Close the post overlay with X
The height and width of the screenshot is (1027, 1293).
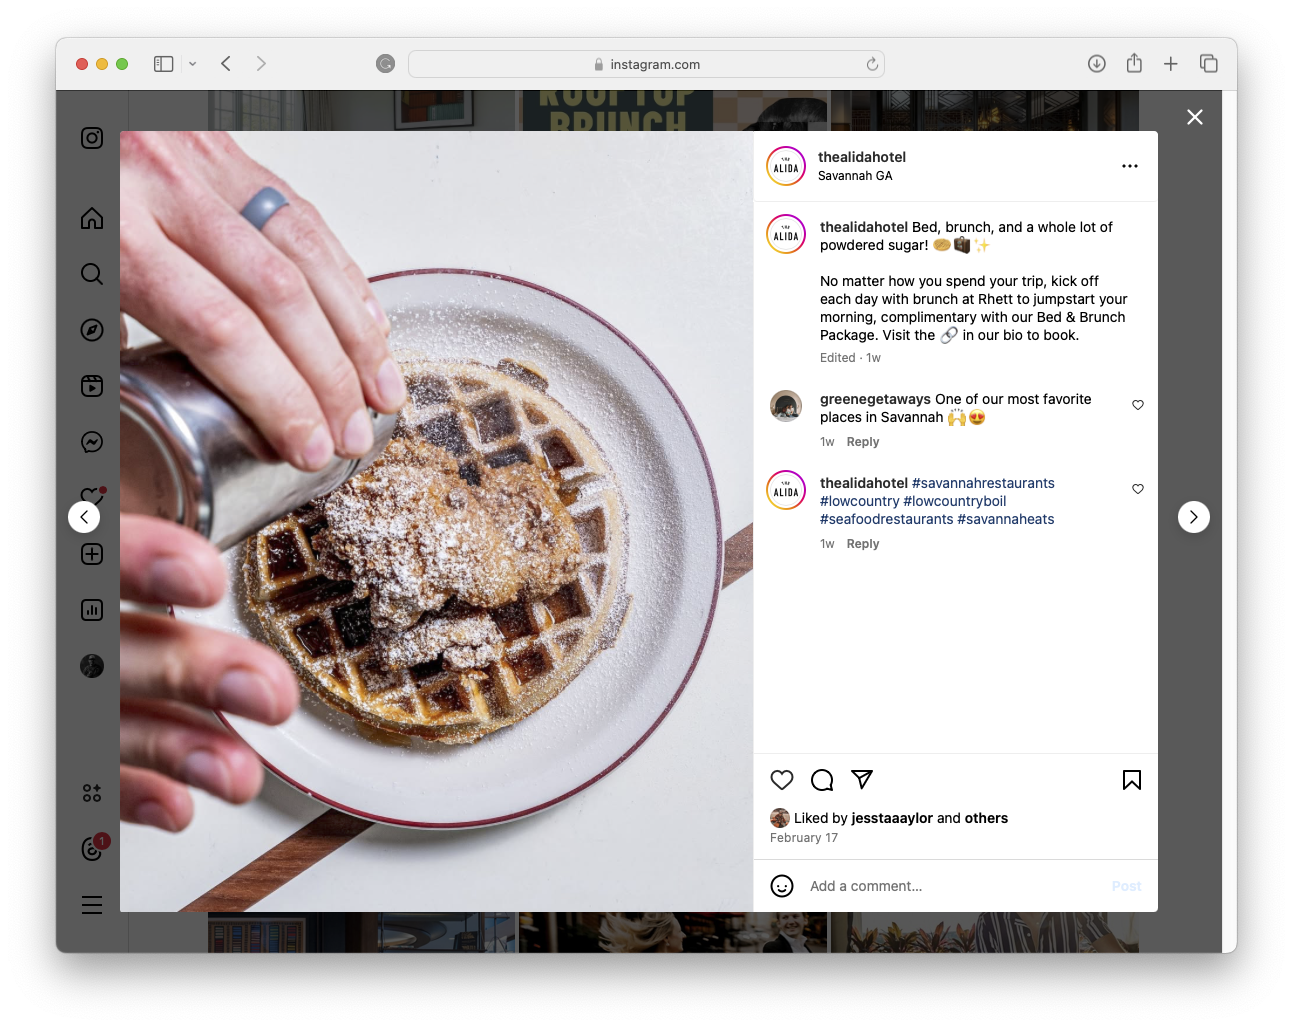click(1195, 117)
